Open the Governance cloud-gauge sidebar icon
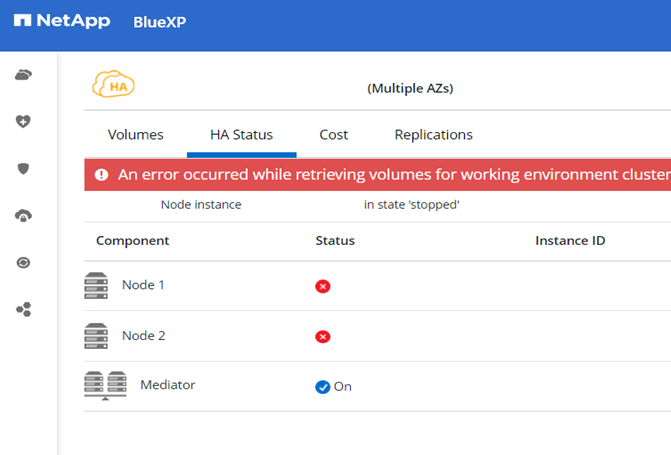 pyautogui.click(x=24, y=215)
